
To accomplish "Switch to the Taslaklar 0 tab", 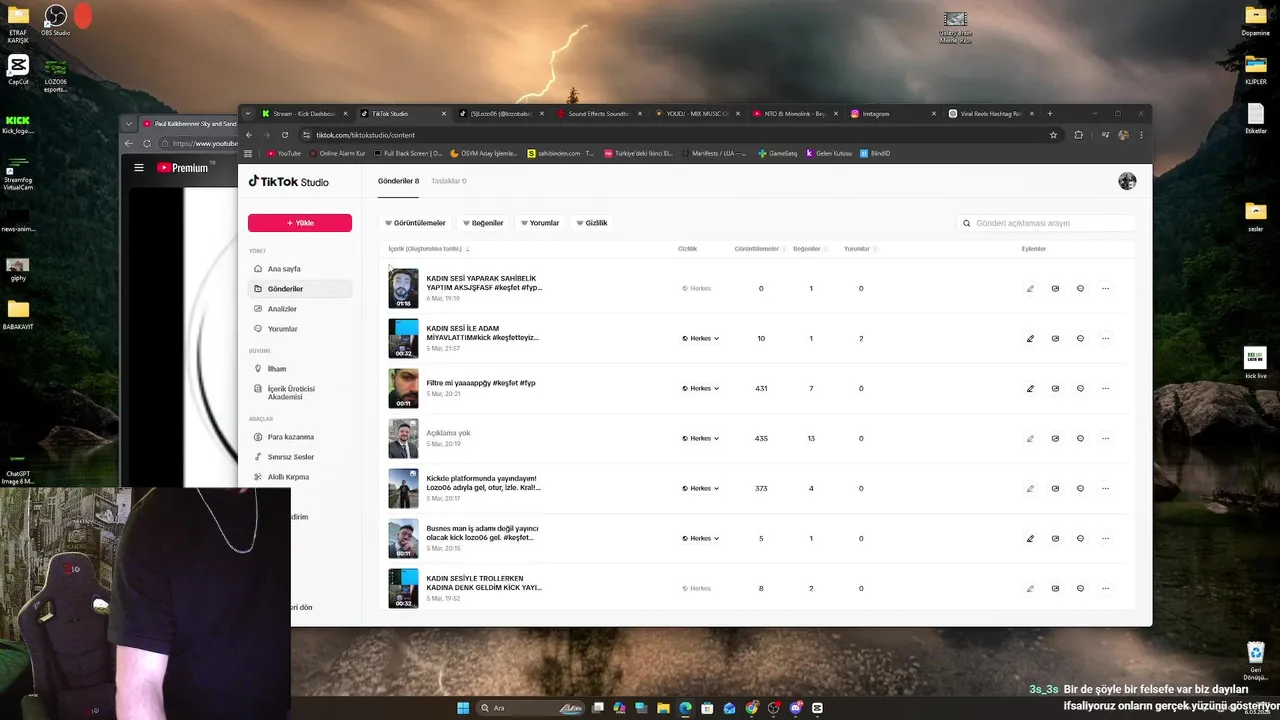I will pyautogui.click(x=449, y=181).
